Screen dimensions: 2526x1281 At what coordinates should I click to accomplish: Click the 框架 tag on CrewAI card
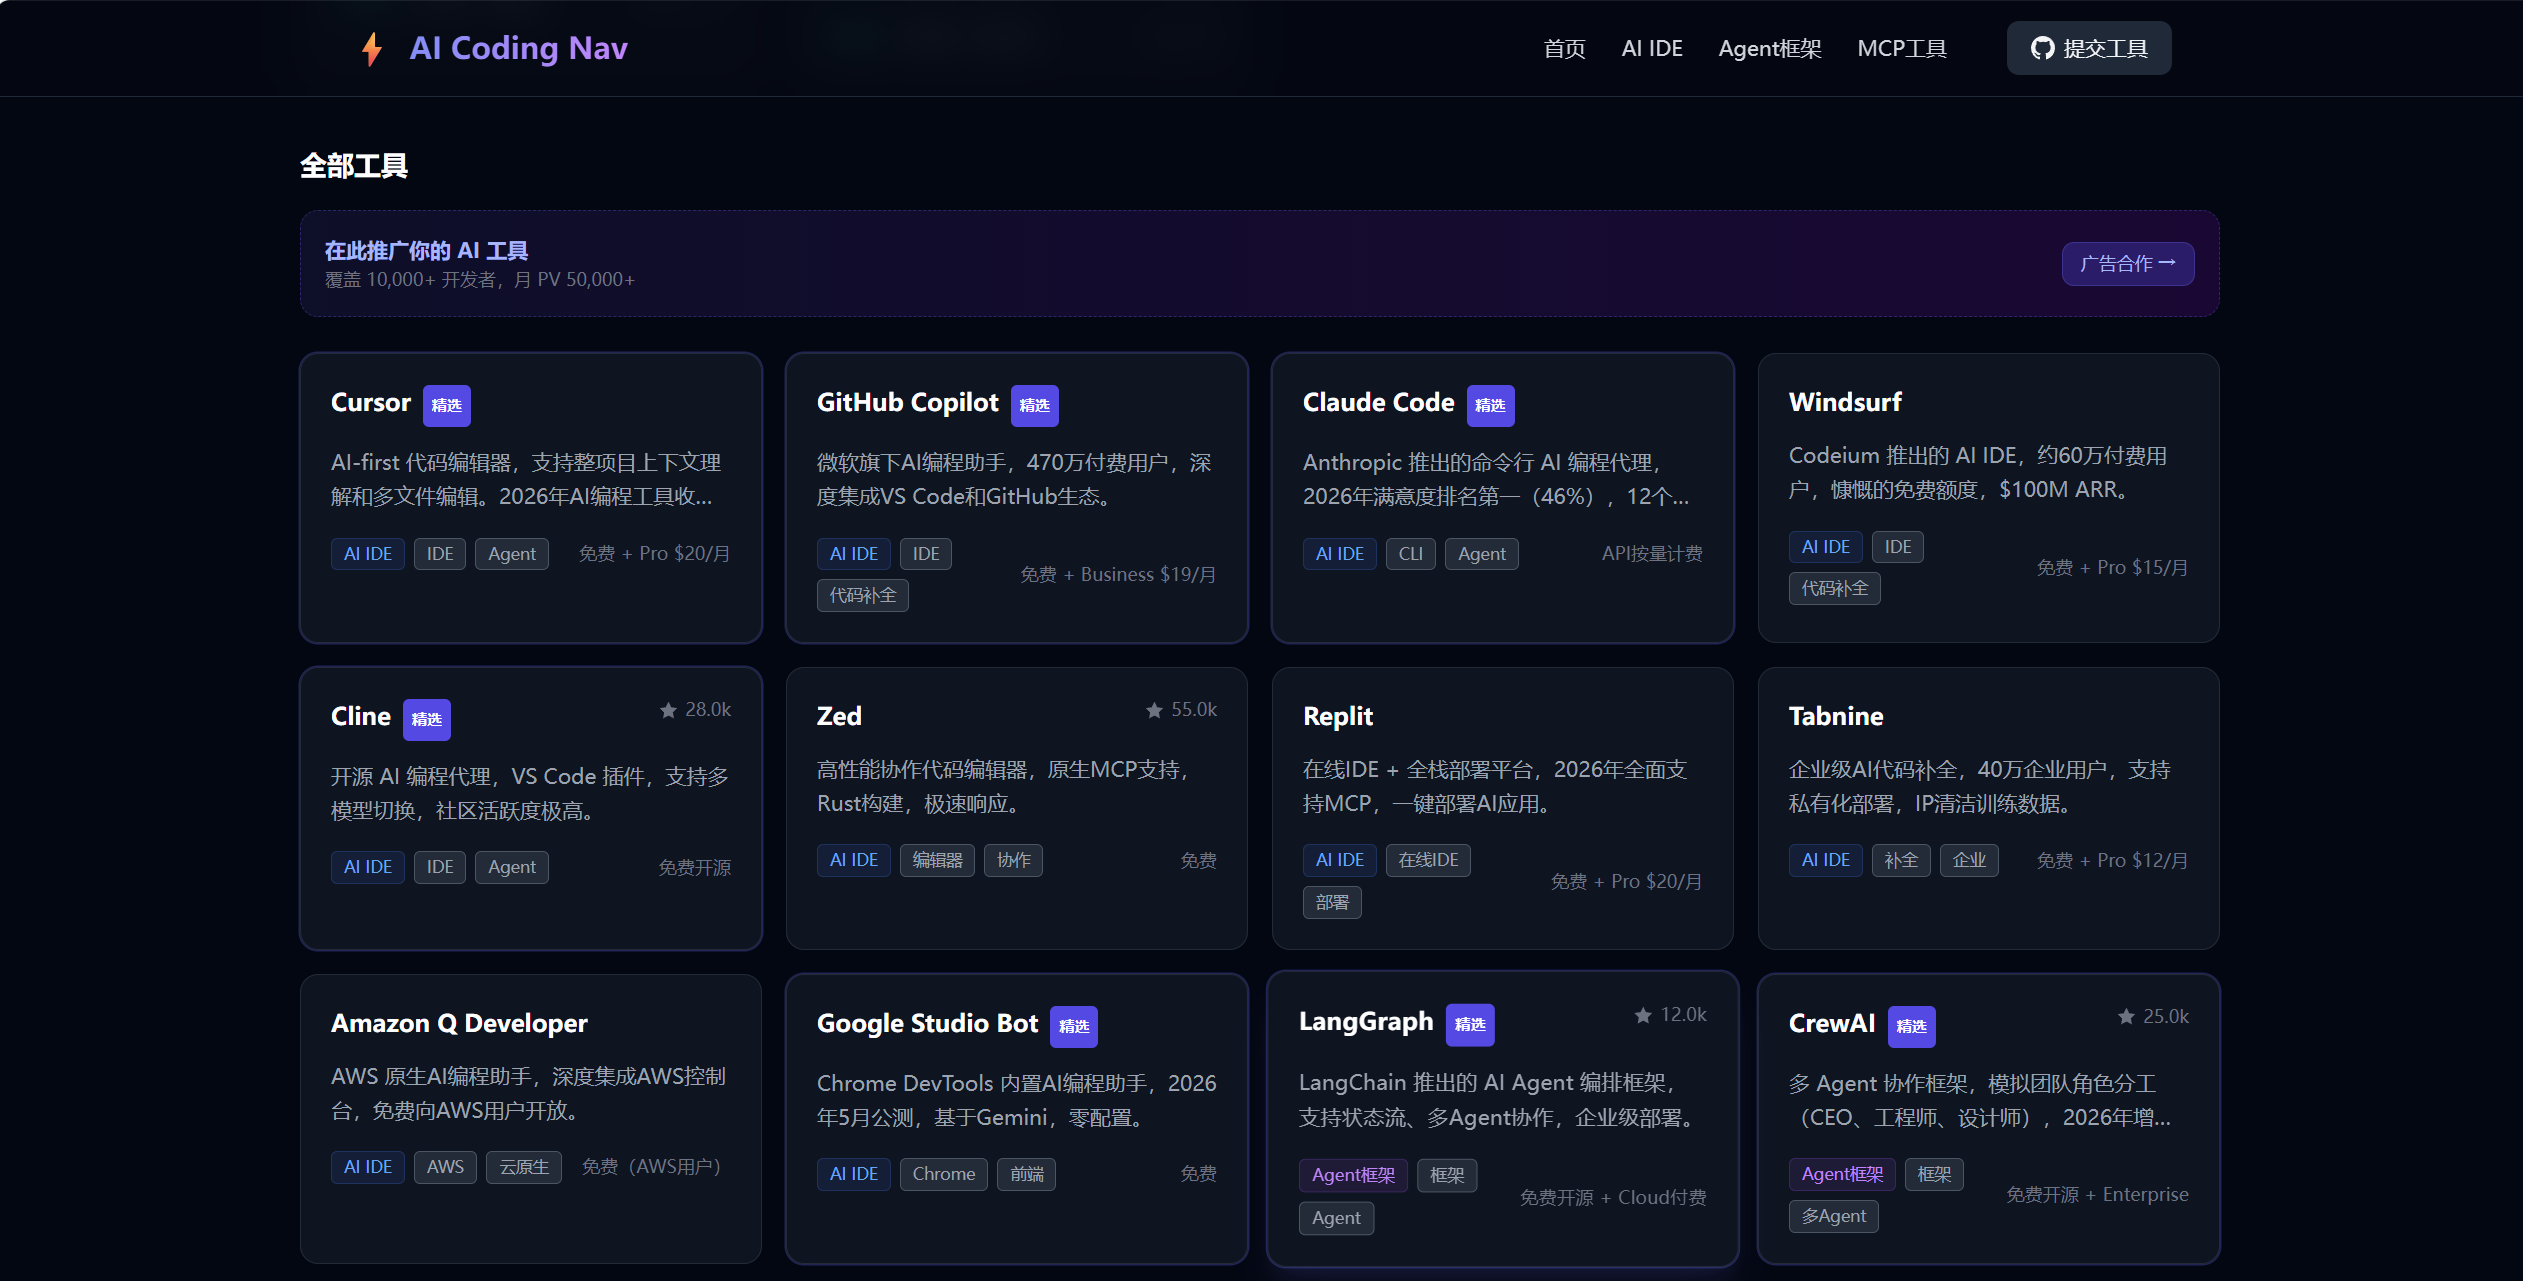(1934, 1175)
